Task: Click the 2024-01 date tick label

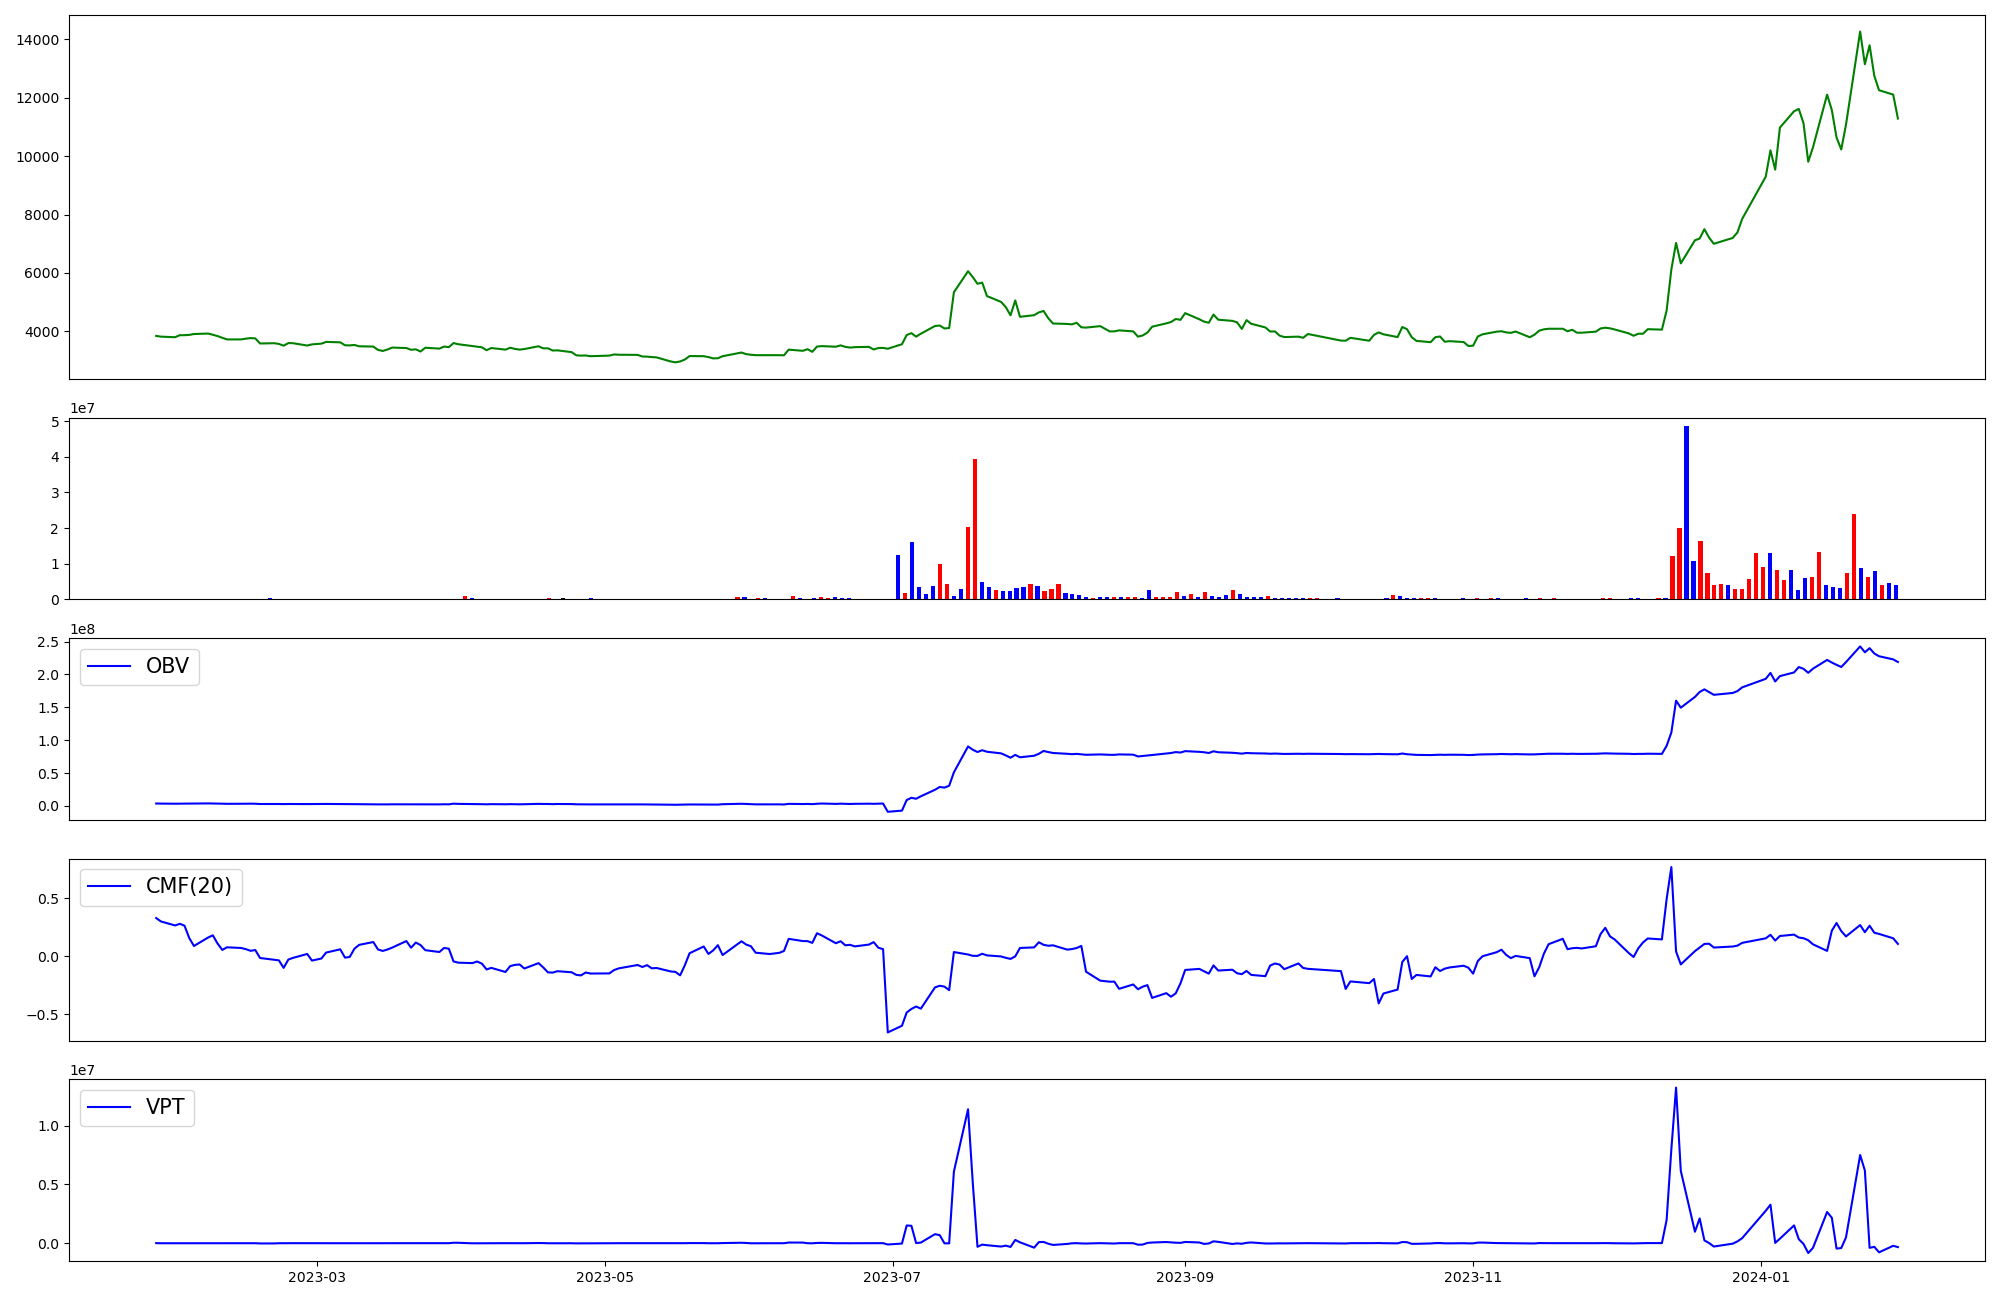Action: click(1761, 1276)
